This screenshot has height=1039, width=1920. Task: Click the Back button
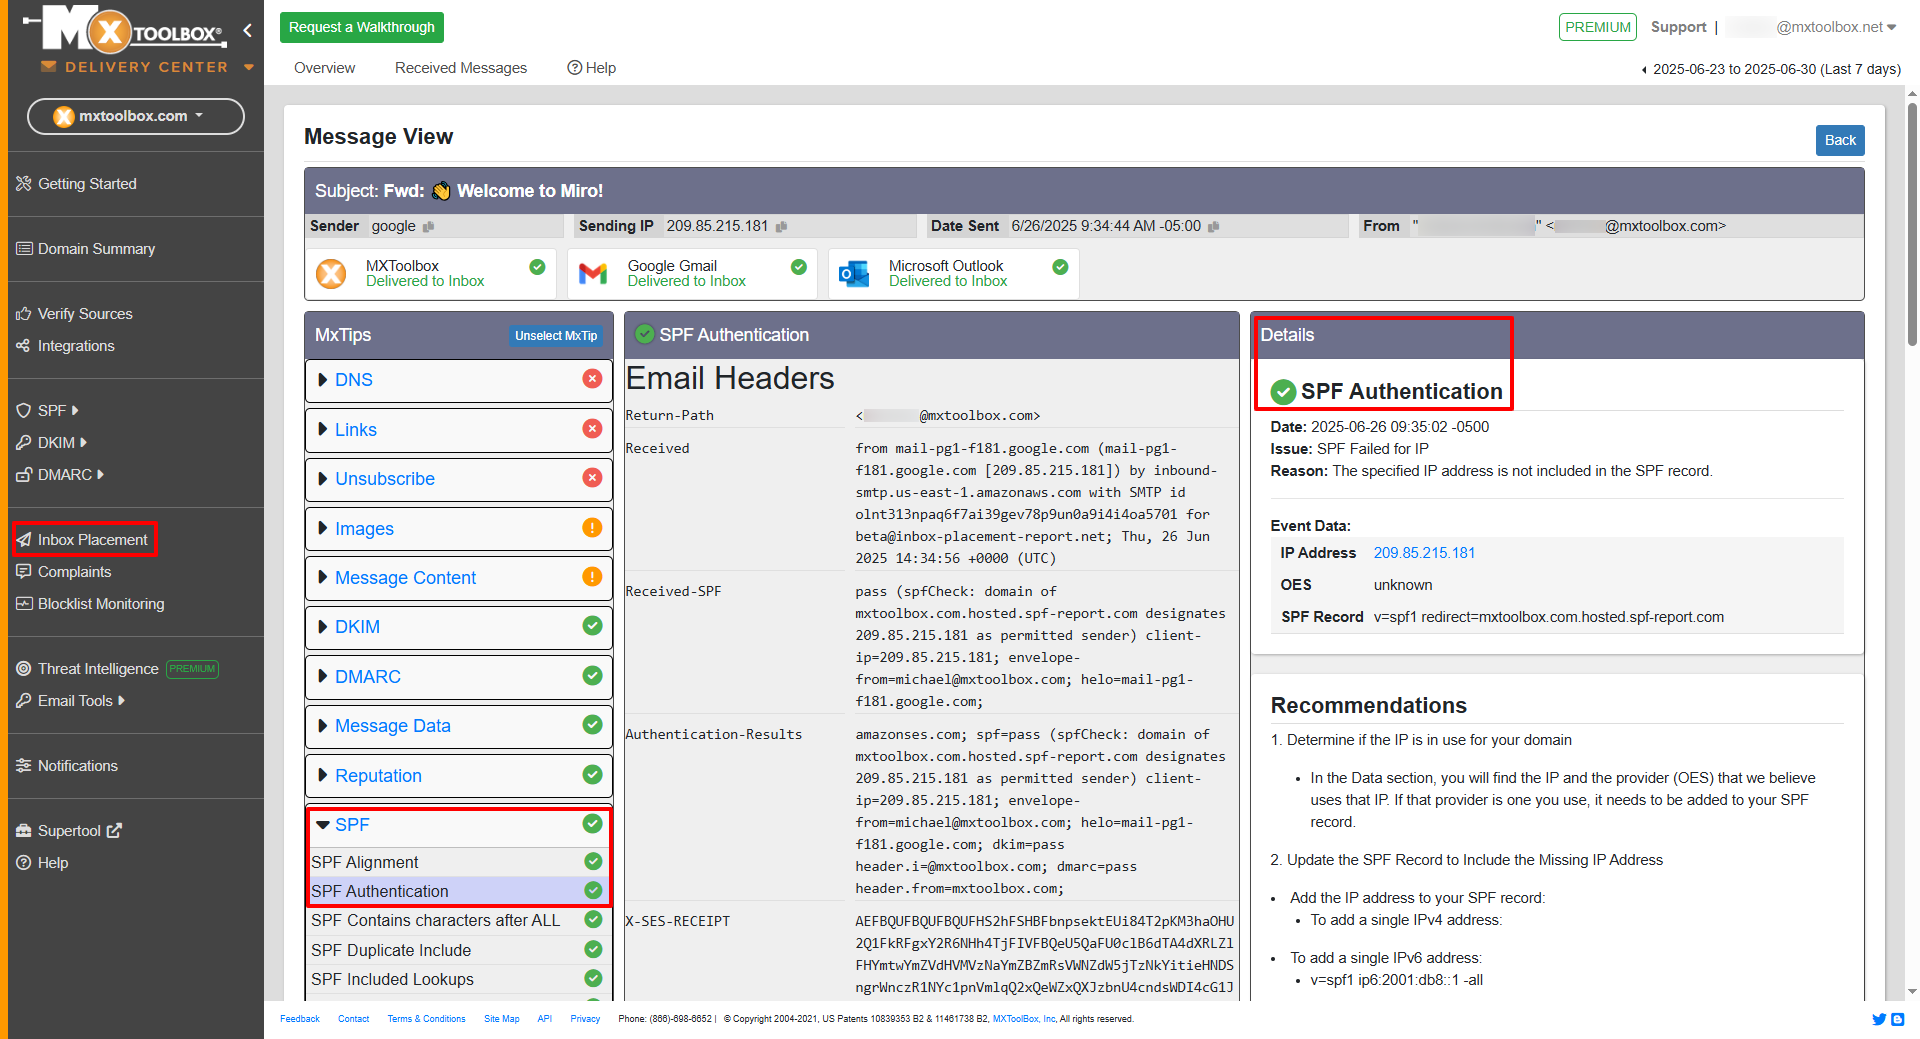coord(1839,140)
